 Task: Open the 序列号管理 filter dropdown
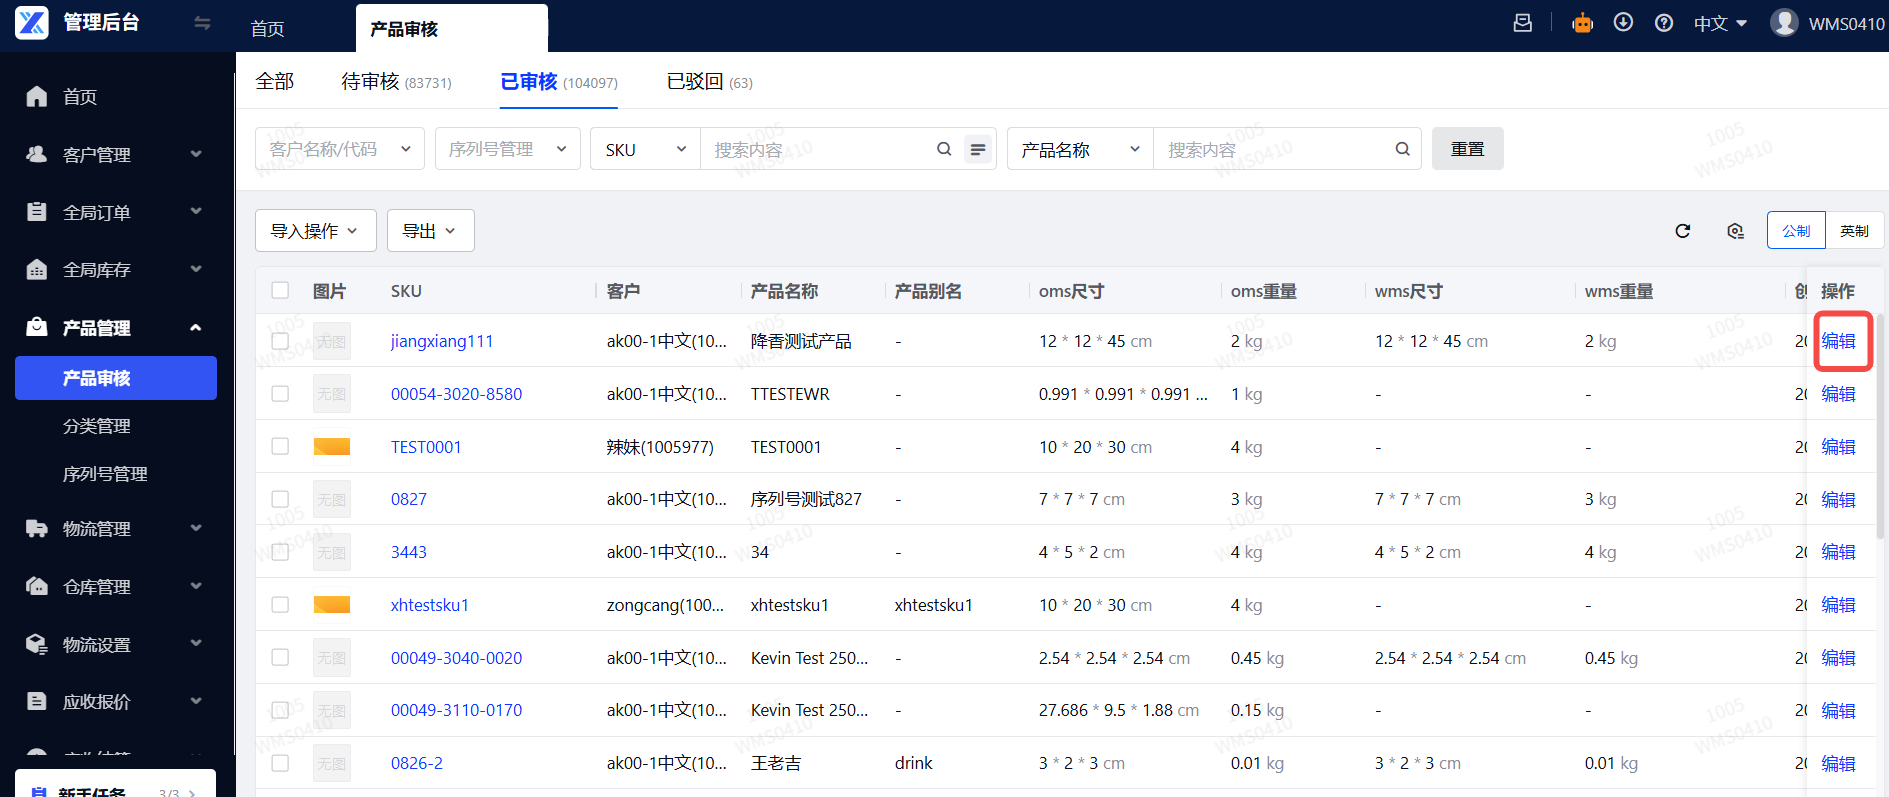508,149
